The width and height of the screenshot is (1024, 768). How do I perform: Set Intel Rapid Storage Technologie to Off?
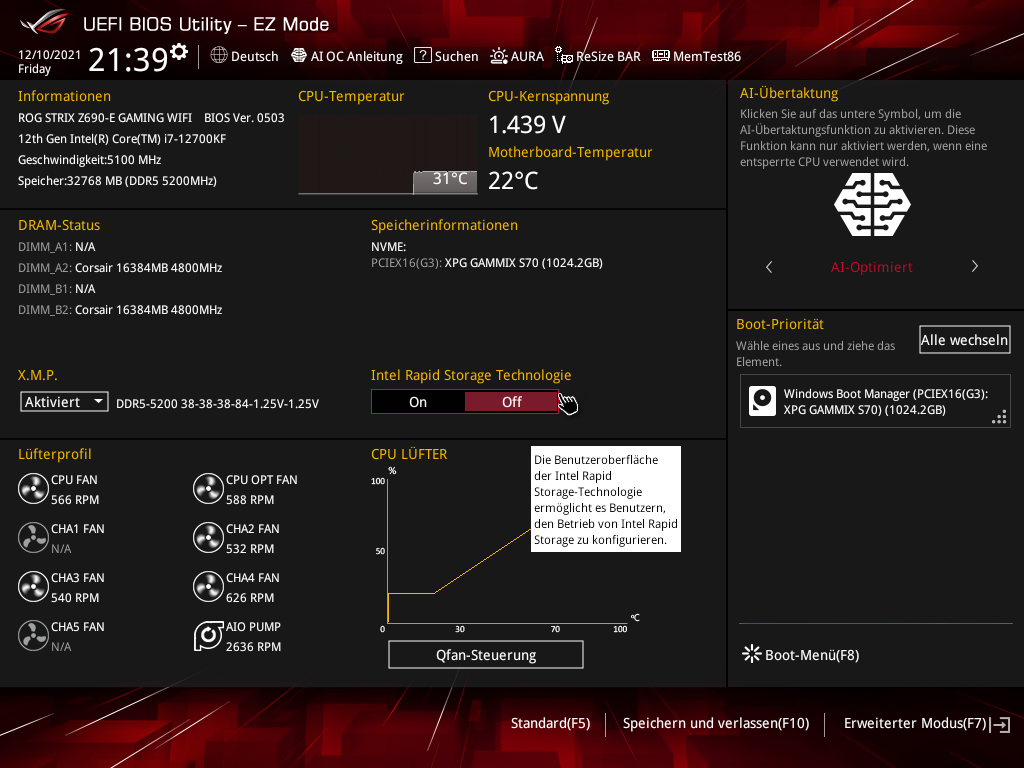tap(512, 401)
